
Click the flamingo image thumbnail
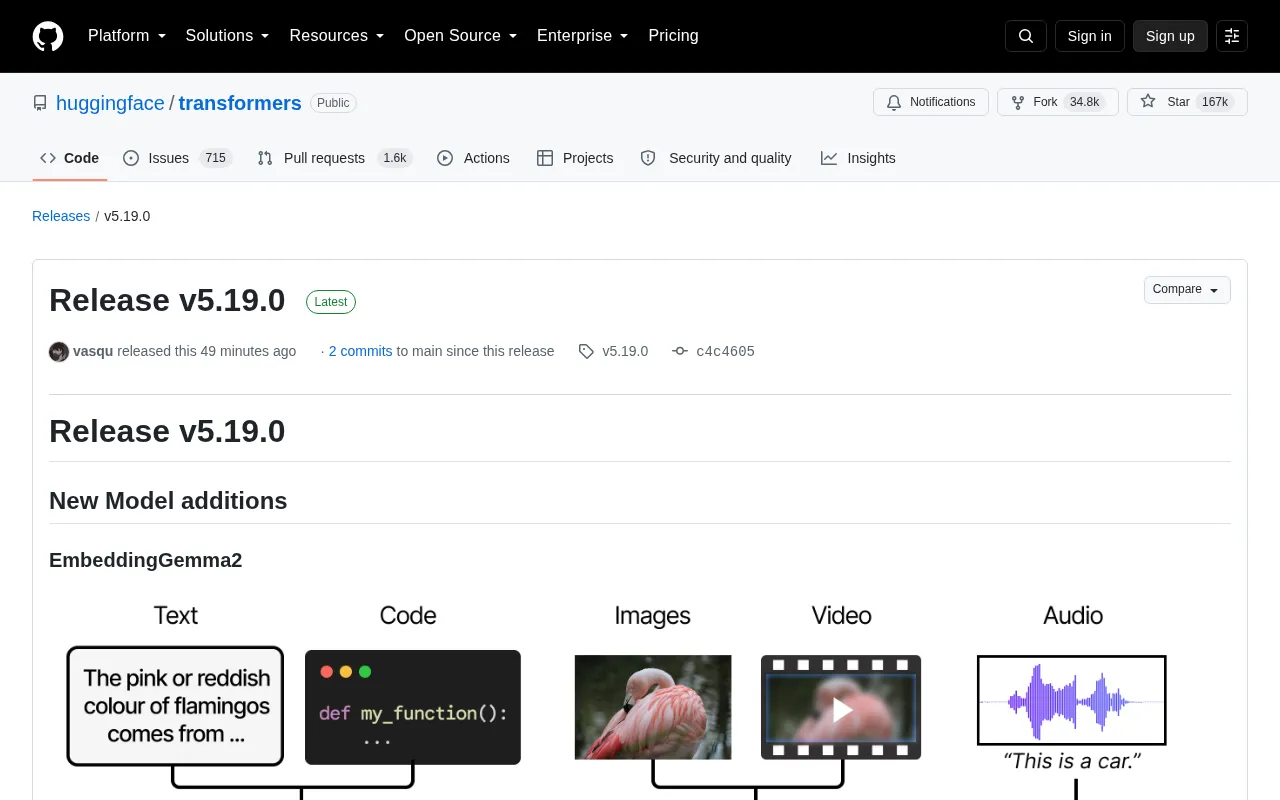pyautogui.click(x=653, y=707)
